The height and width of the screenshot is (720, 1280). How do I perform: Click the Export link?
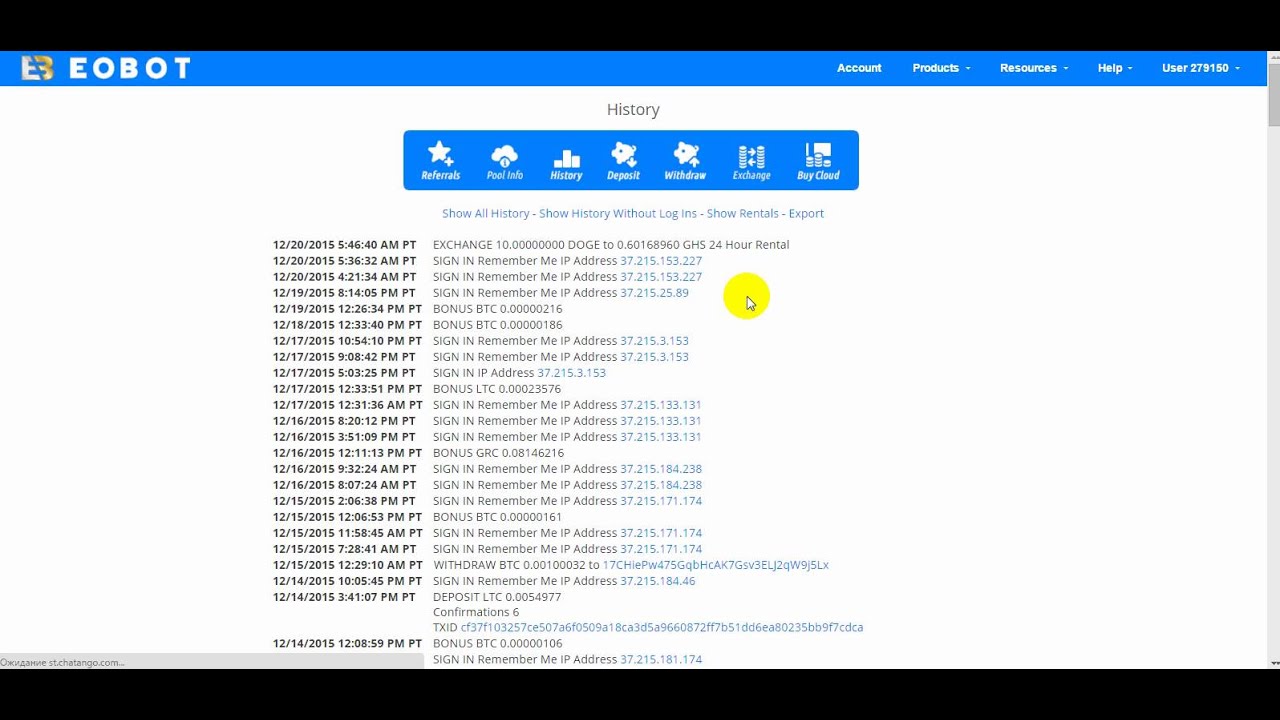click(x=806, y=213)
